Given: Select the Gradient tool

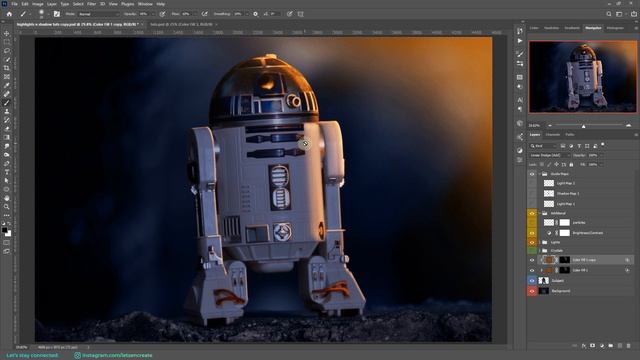Looking at the screenshot, I should coord(7,138).
